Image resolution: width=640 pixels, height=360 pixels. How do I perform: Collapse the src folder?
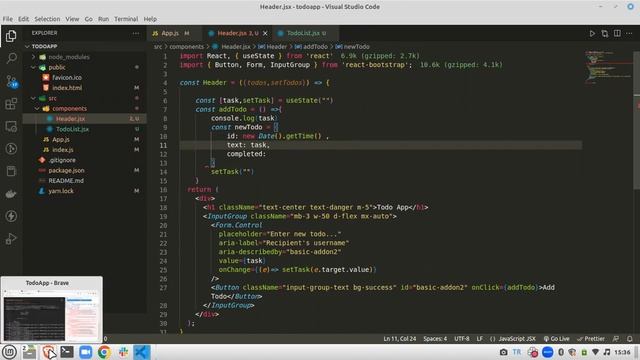tap(33, 98)
